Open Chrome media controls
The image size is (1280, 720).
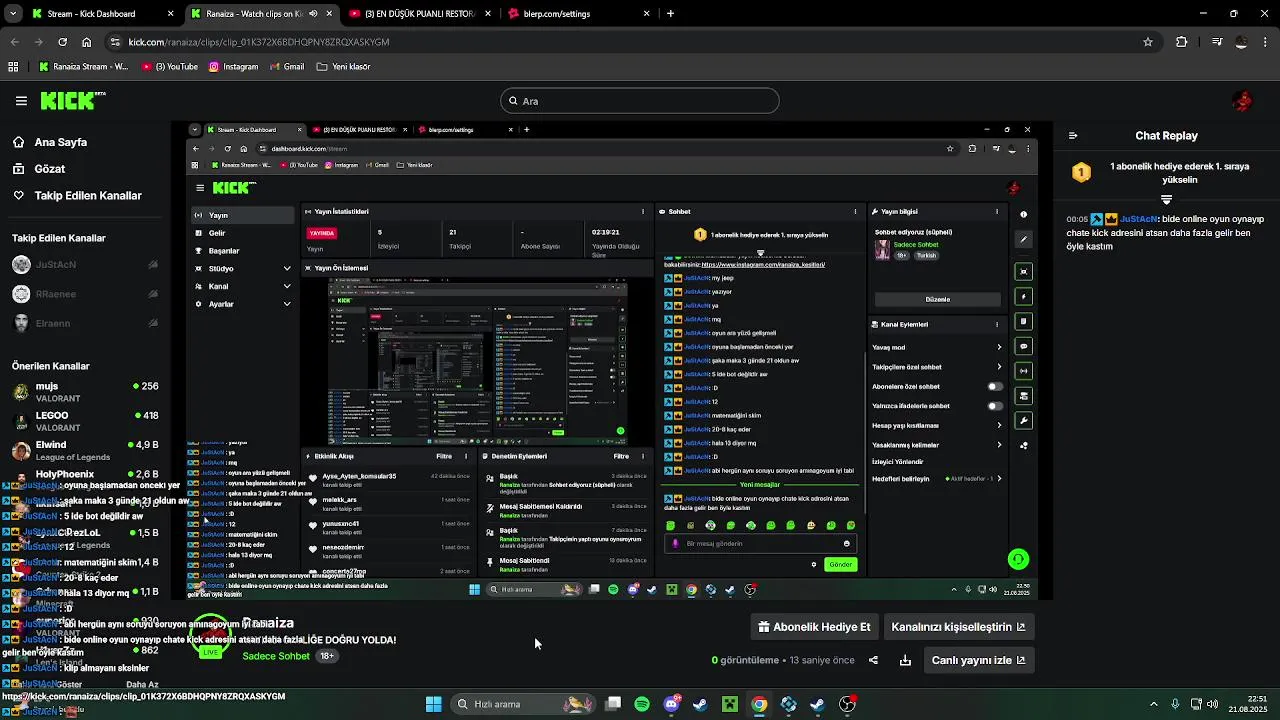tap(1217, 42)
